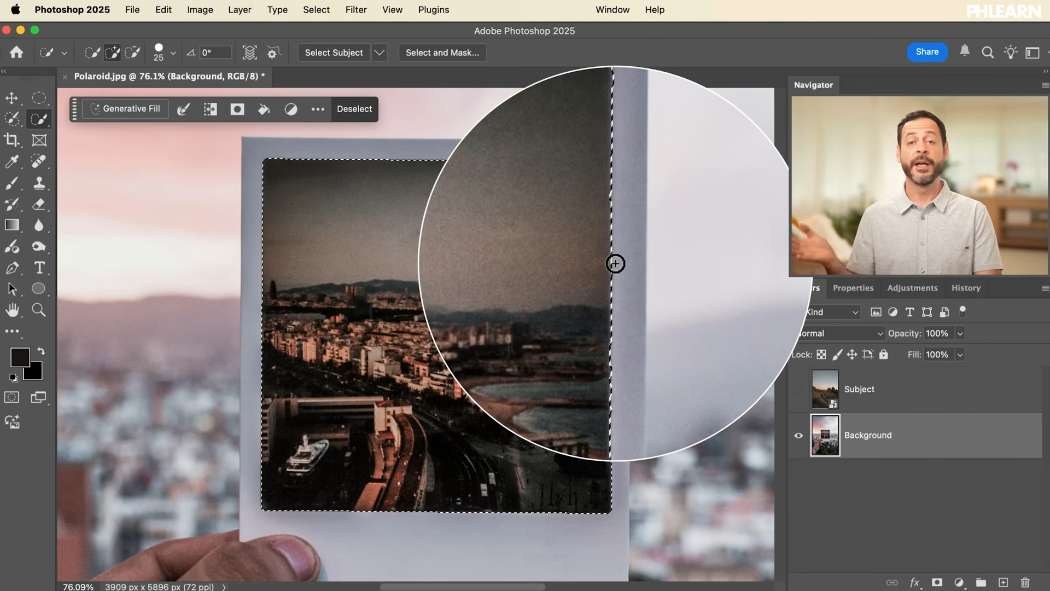This screenshot has width=1050, height=591.
Task: Swap foreground and background colors
Action: (x=41, y=351)
